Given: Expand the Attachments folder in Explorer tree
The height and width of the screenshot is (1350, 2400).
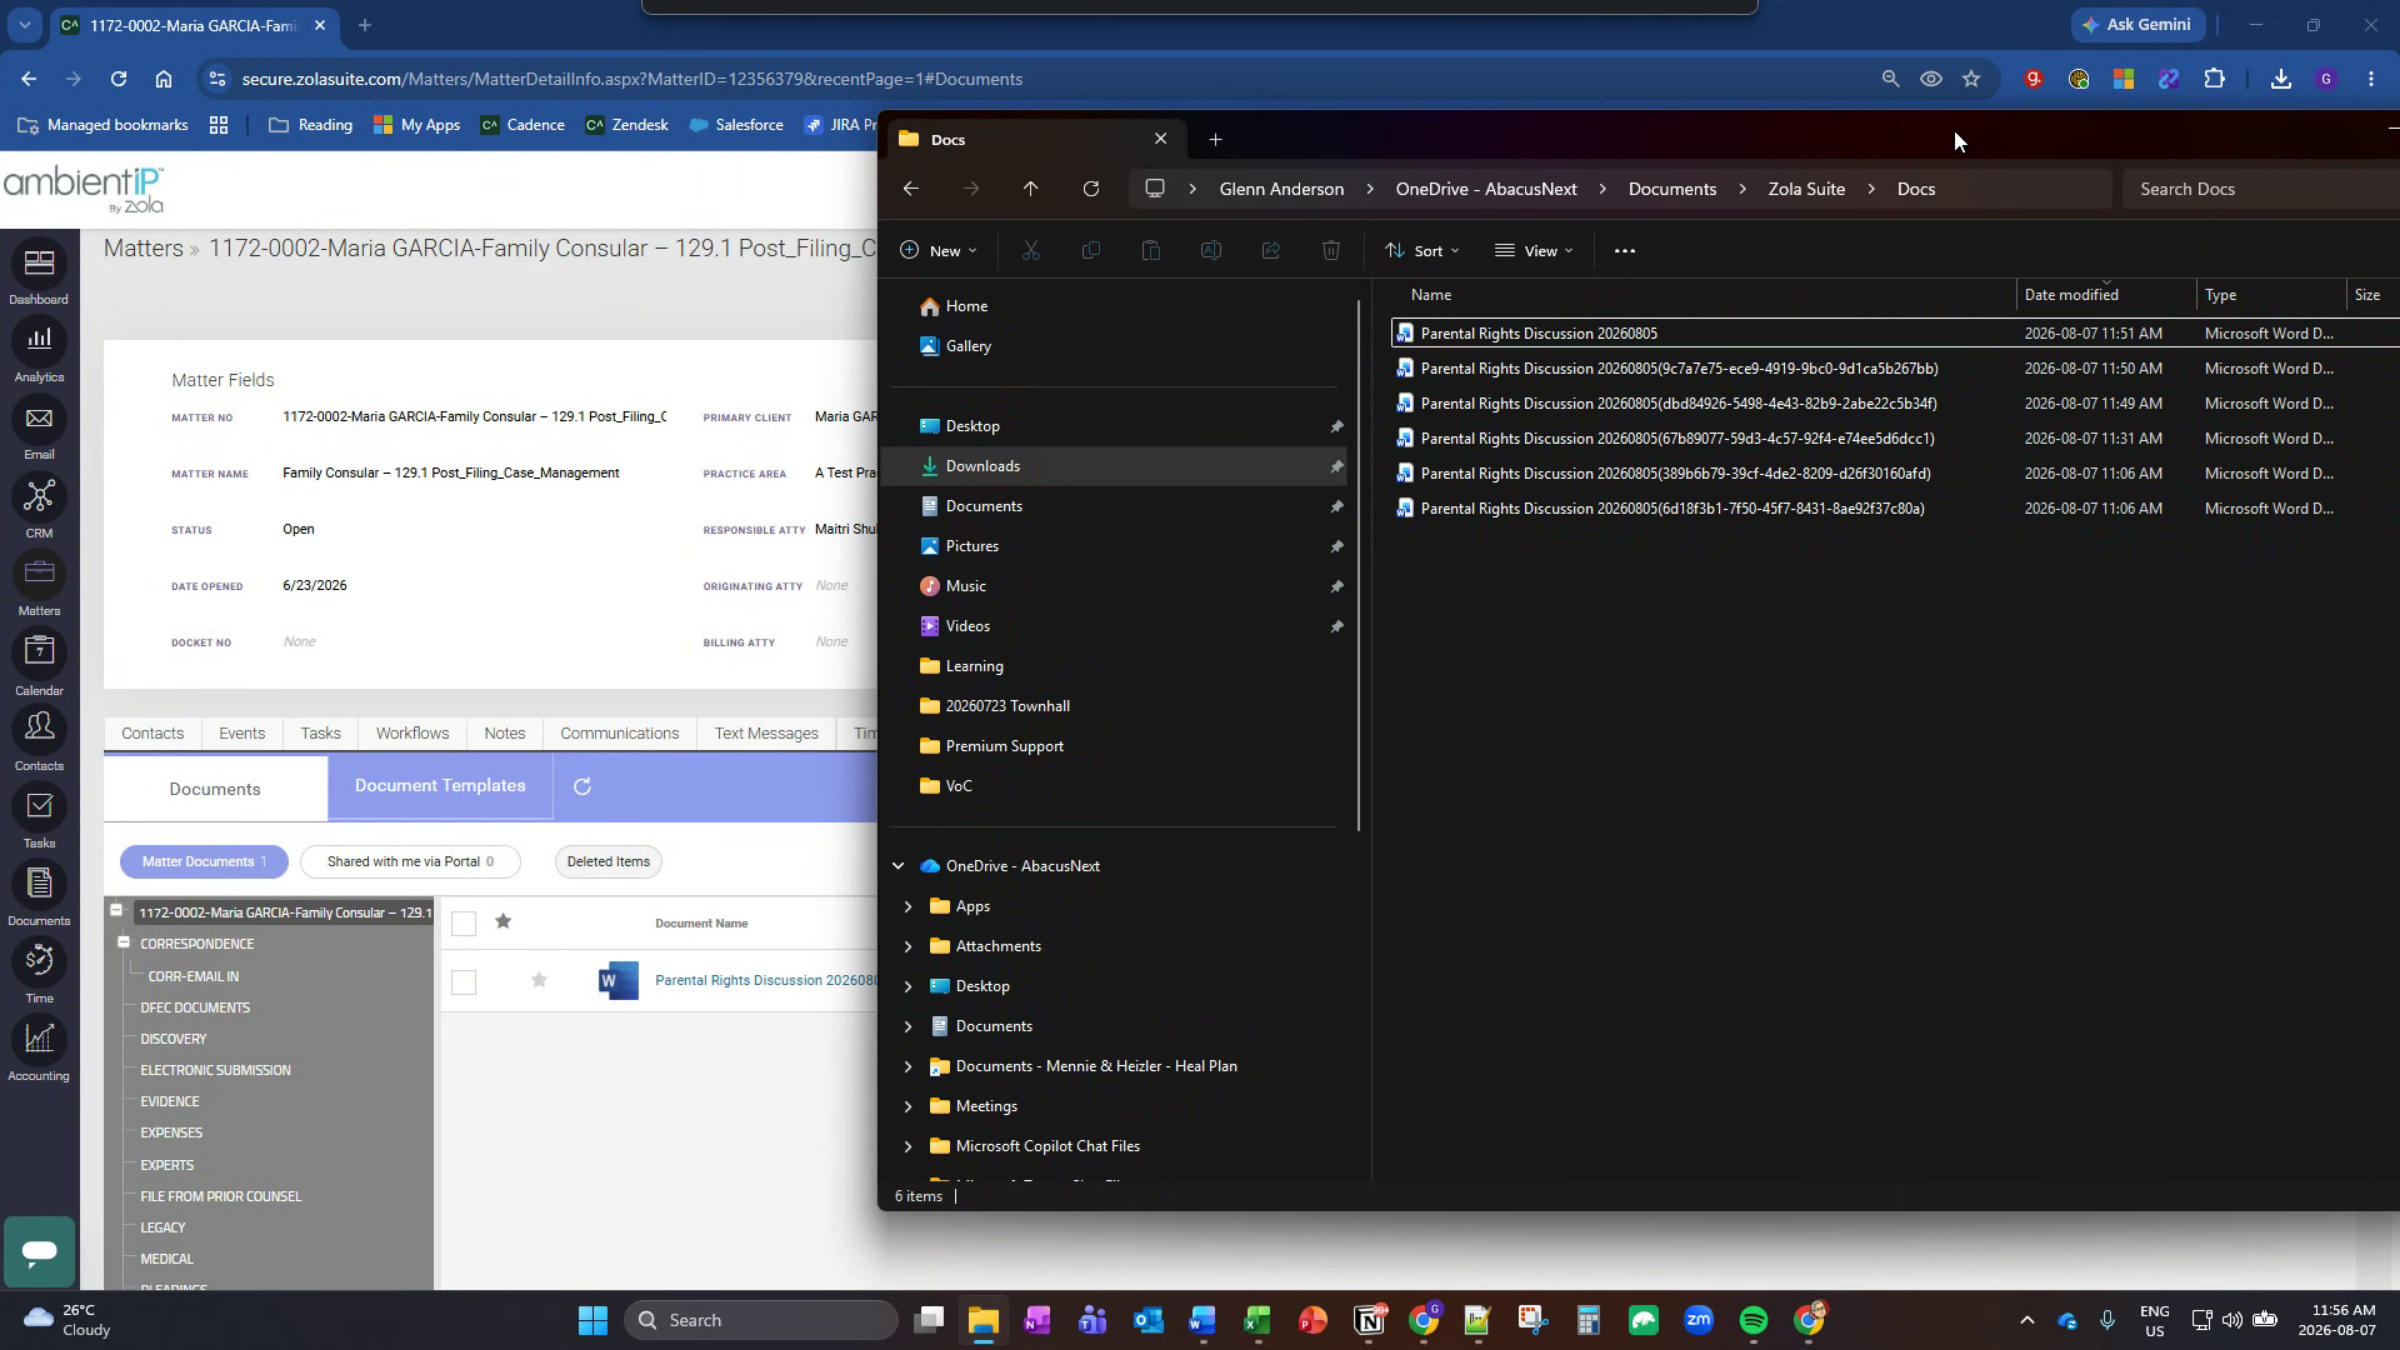Looking at the screenshot, I should click(908, 946).
